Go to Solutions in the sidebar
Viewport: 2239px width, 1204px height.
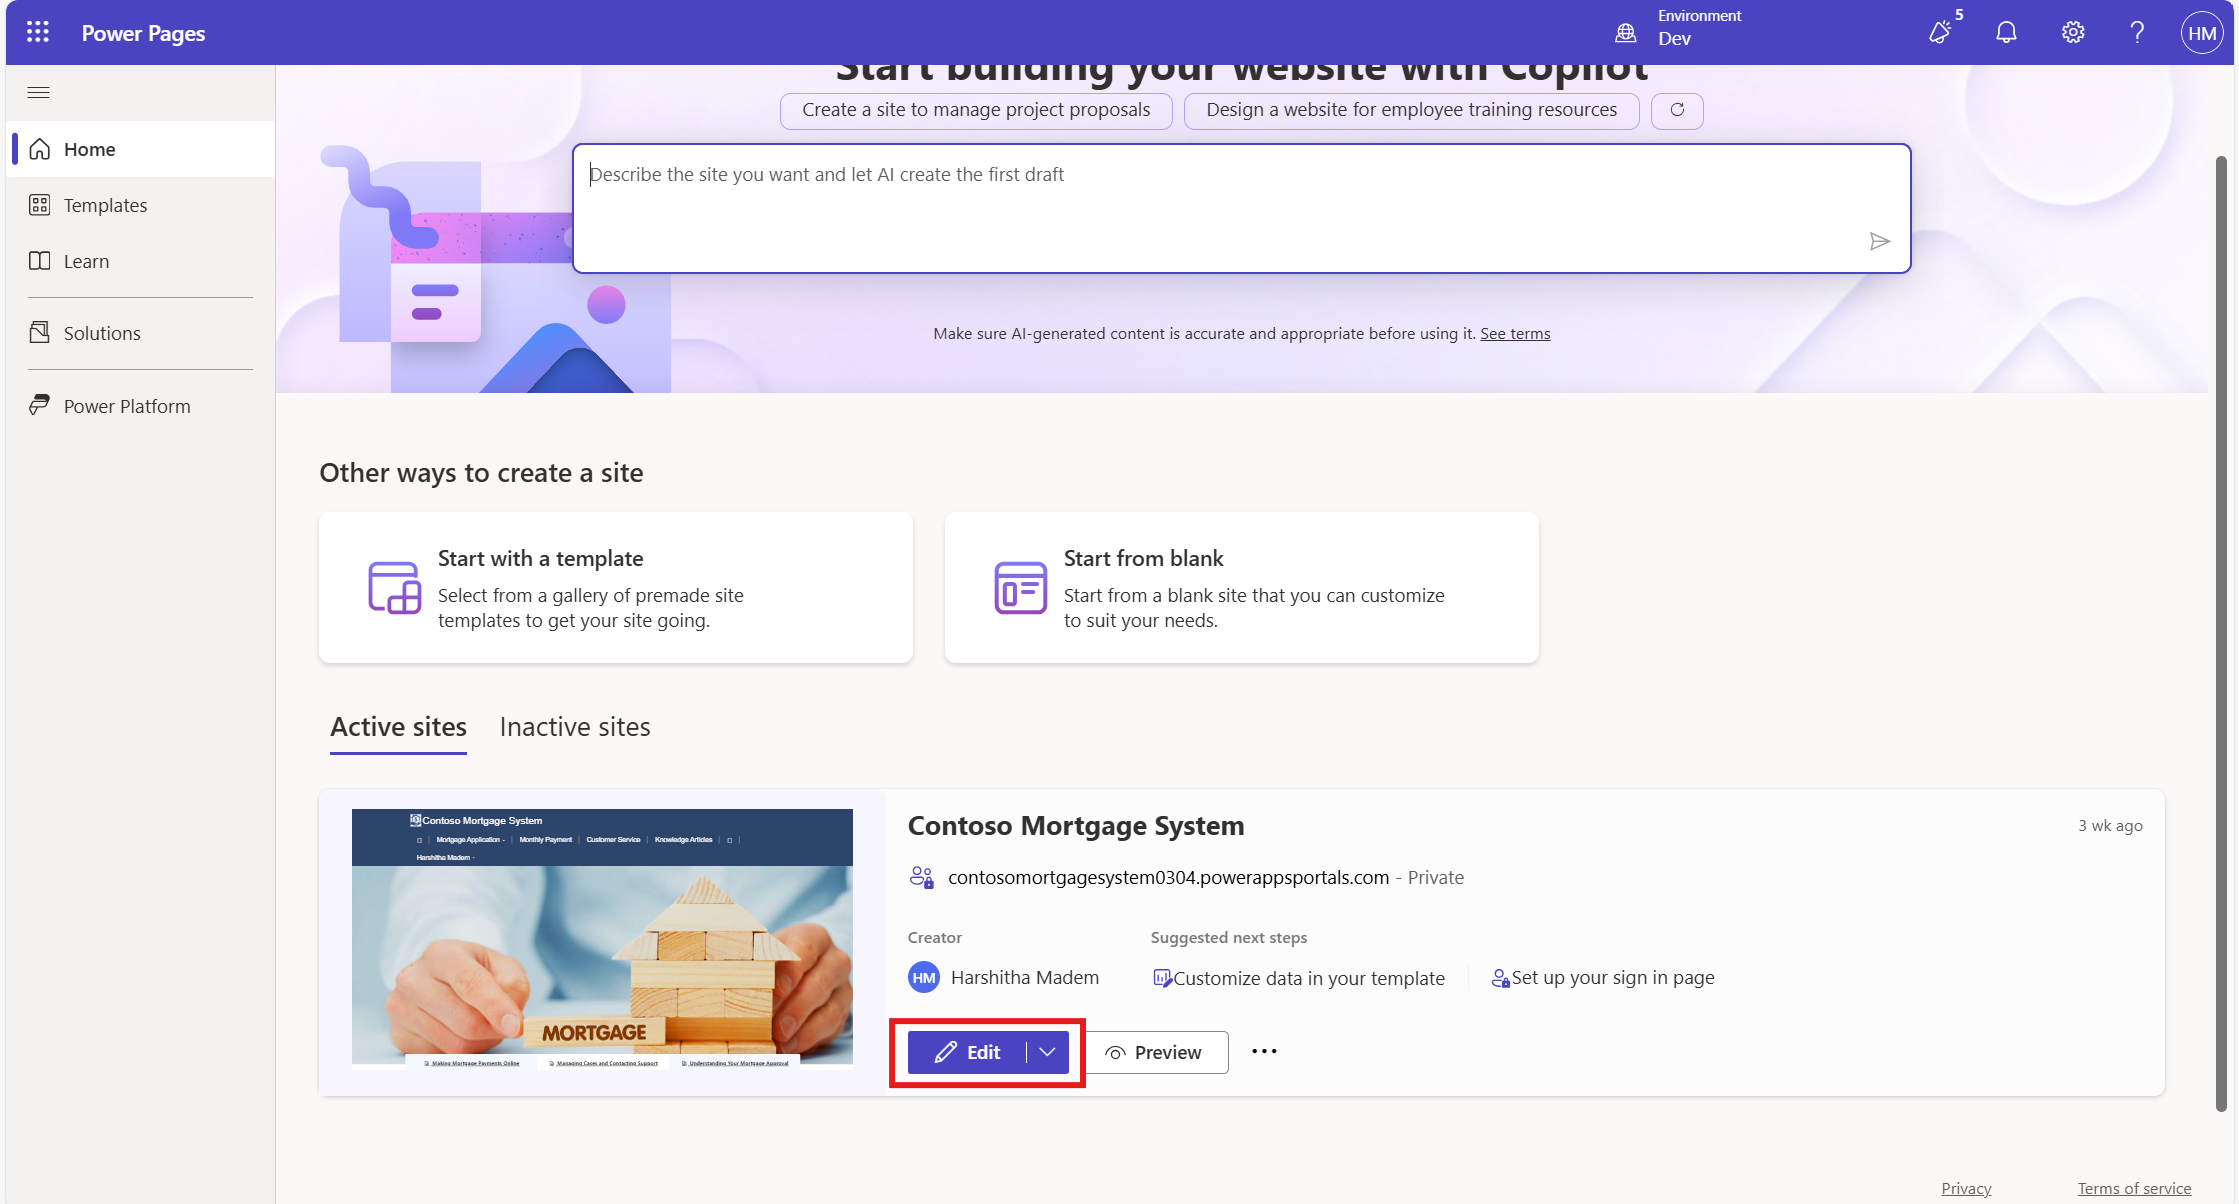pos(102,333)
